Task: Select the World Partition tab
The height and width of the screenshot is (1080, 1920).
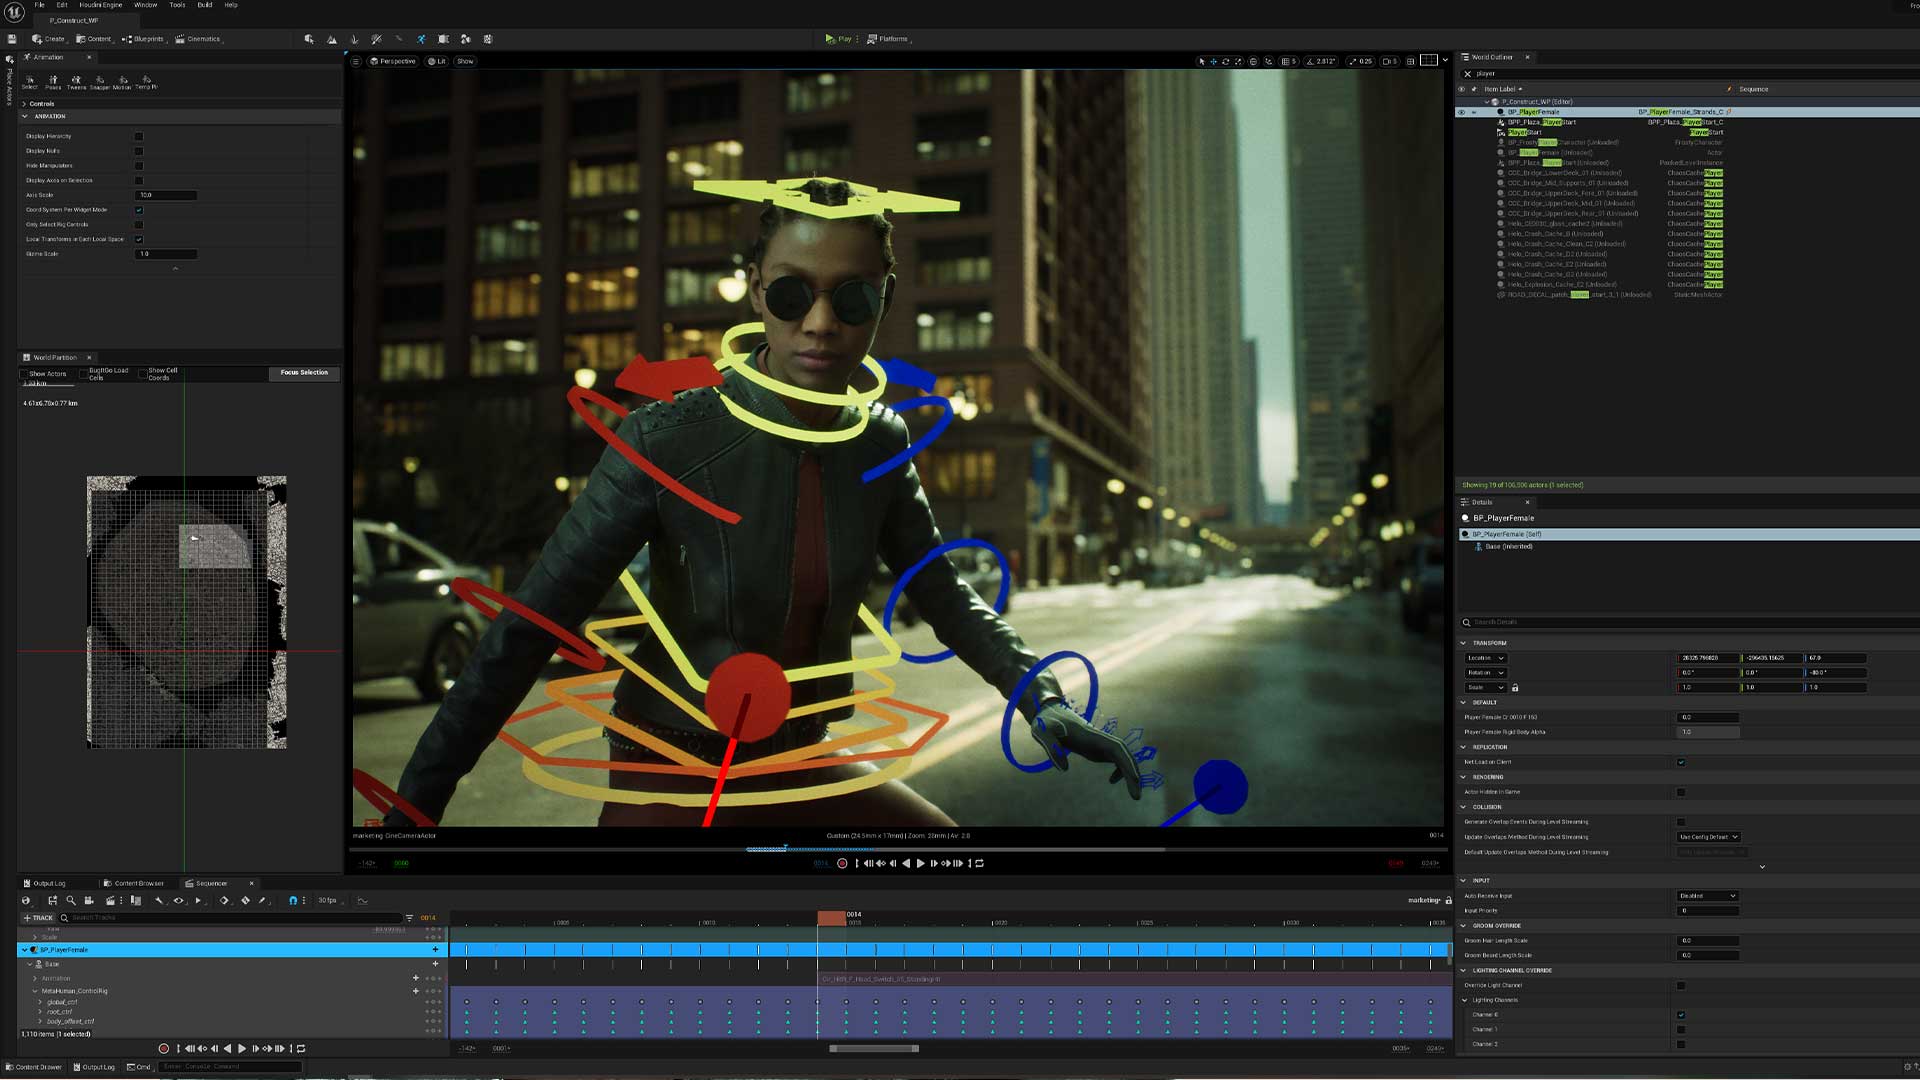Action: click(x=54, y=357)
